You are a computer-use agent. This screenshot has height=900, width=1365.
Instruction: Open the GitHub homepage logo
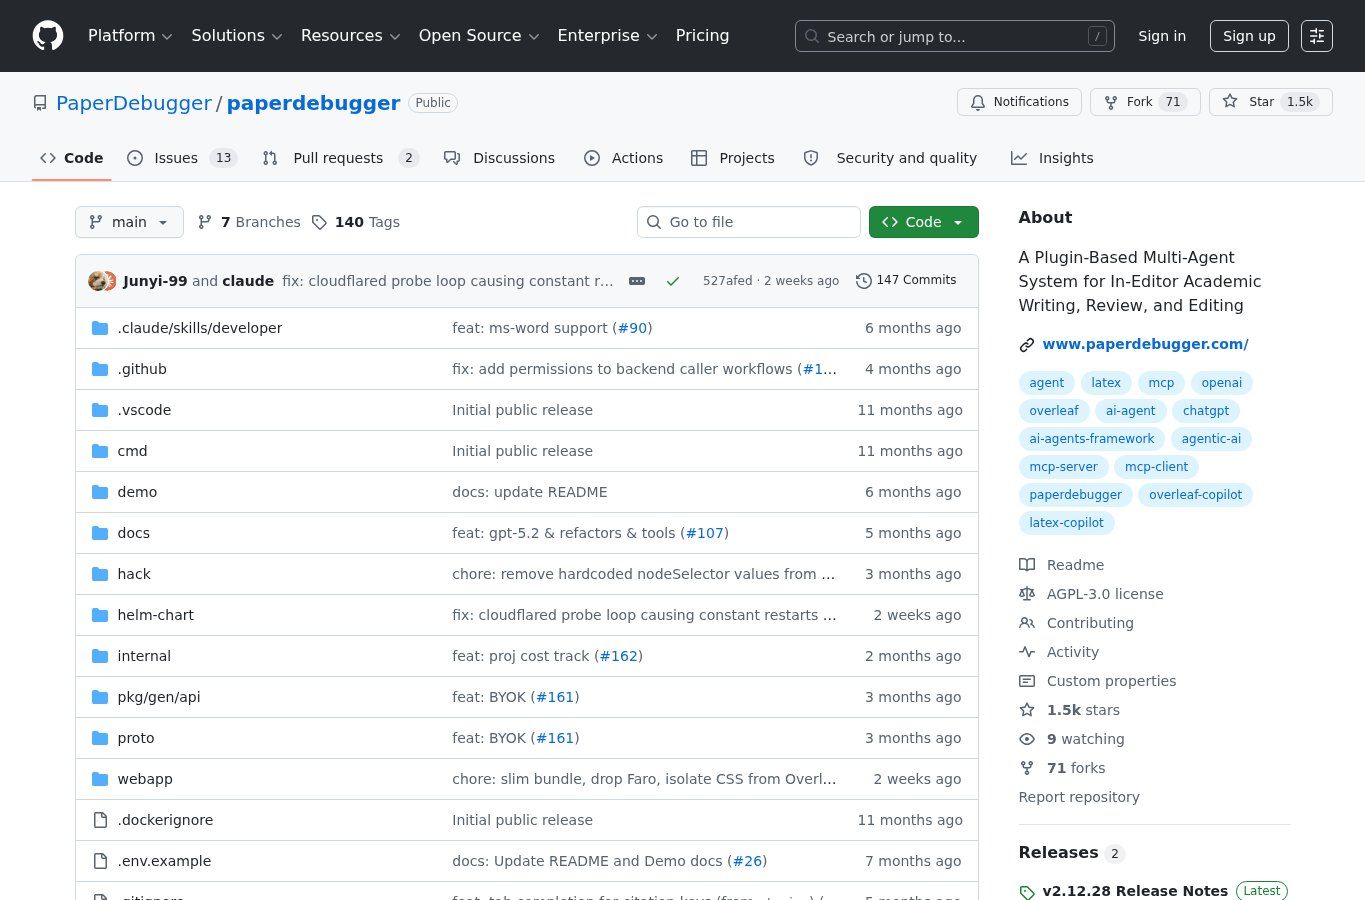48,36
